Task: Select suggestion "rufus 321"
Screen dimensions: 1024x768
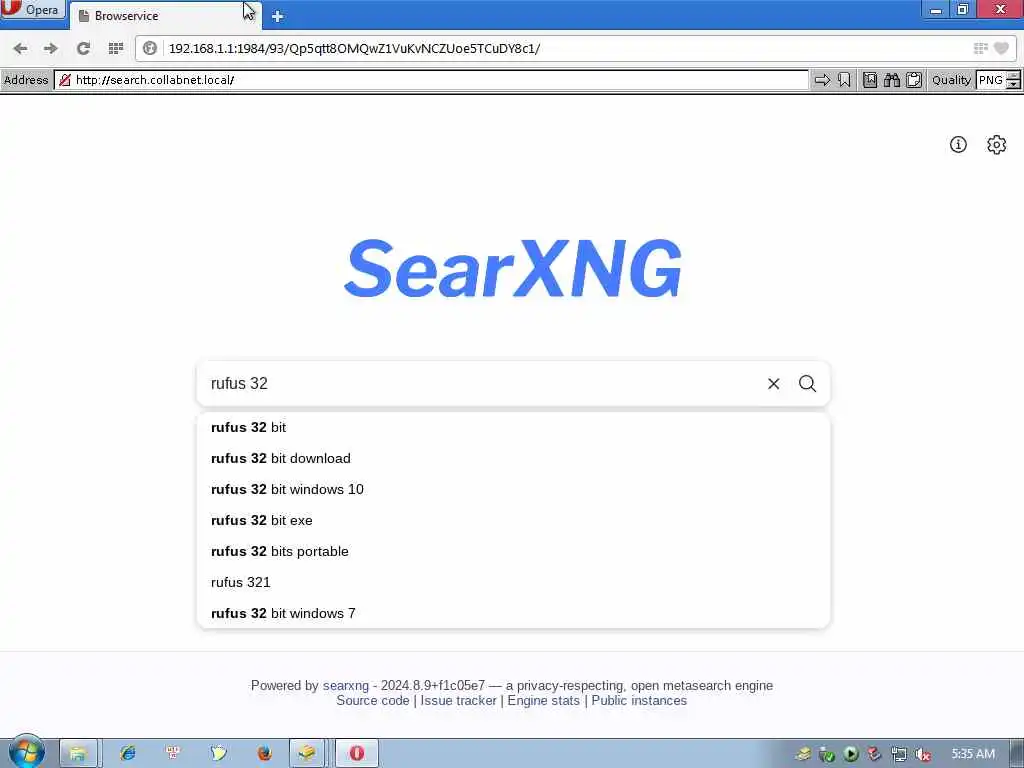Action: point(513,583)
